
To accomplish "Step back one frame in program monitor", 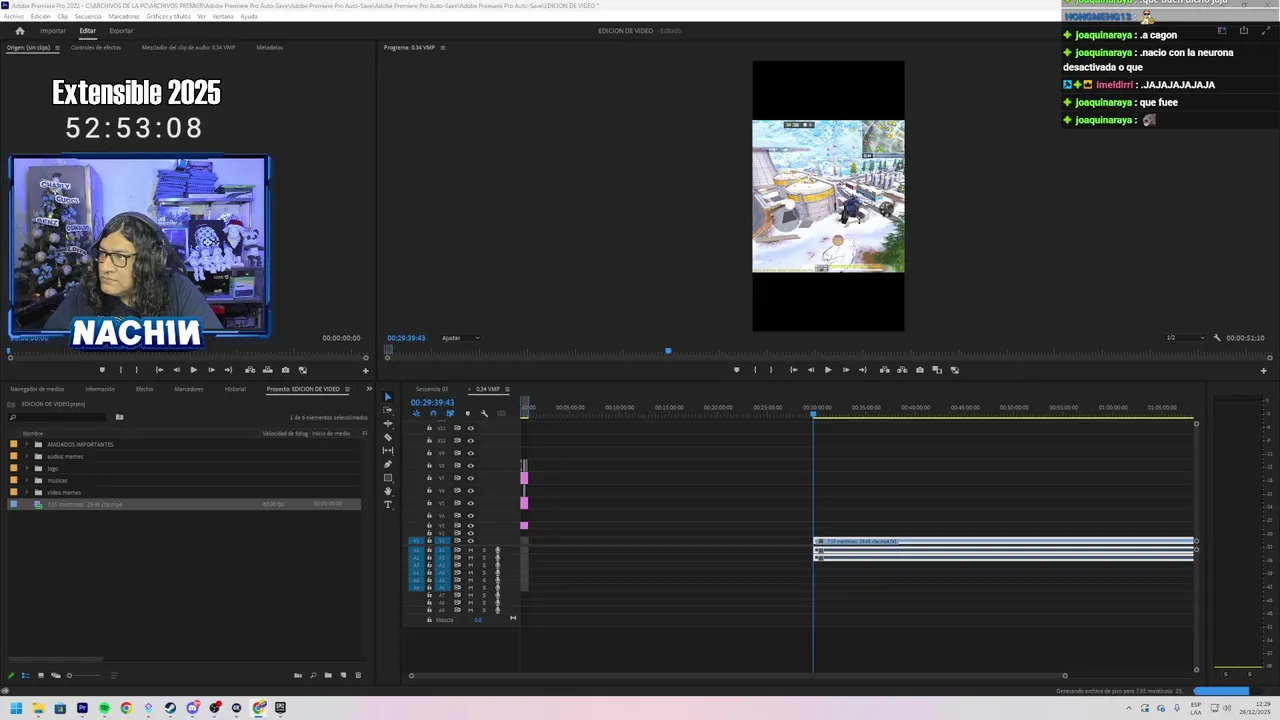I will pos(810,370).
